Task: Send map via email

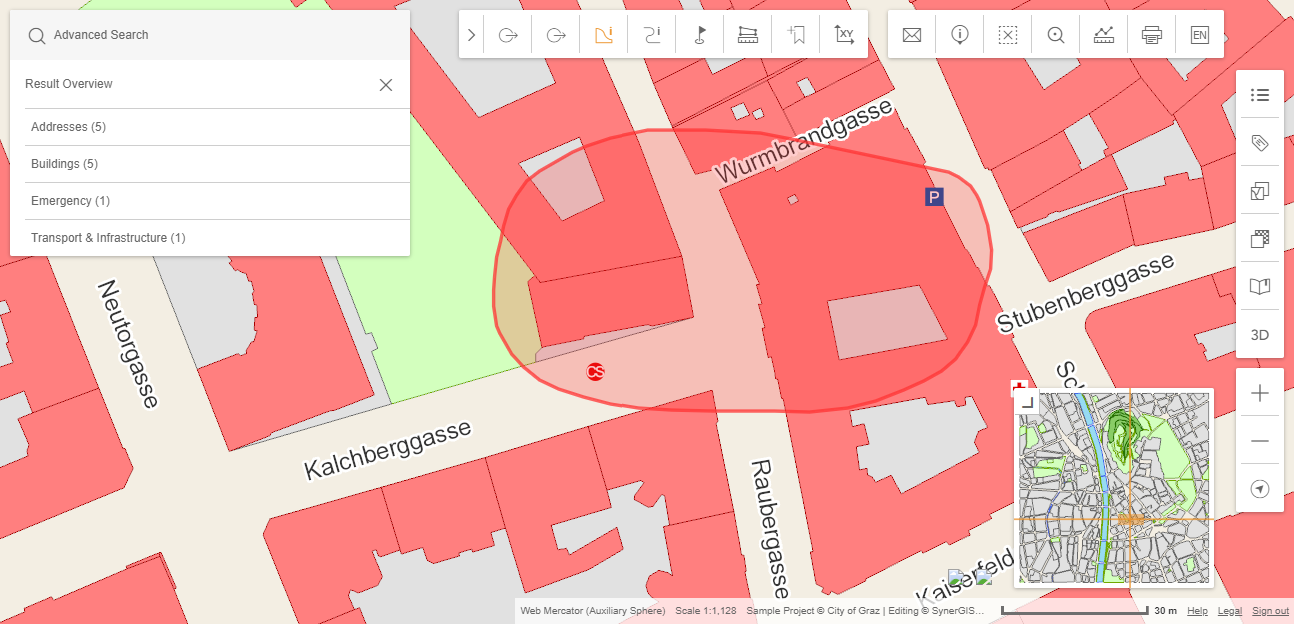Action: 911,34
